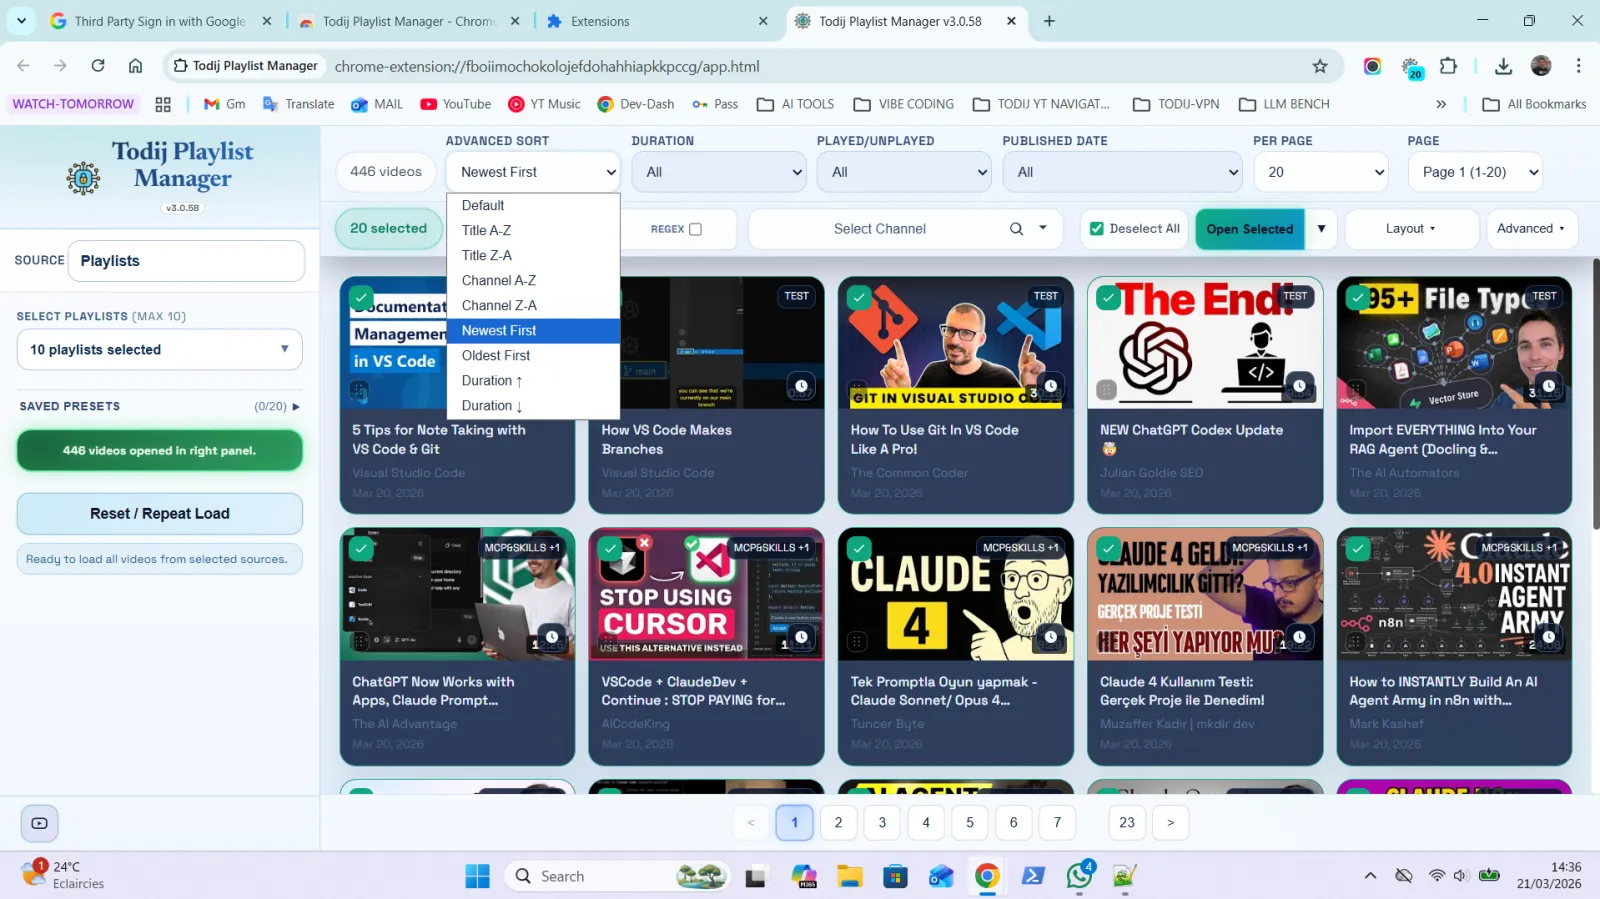Open the AI TOOLS bookmark folder
Screen dimensions: 1600x899
[x=795, y=104]
